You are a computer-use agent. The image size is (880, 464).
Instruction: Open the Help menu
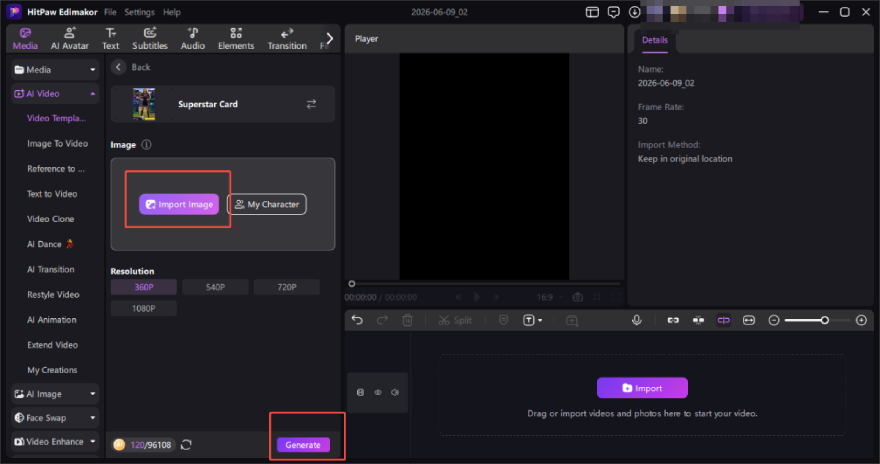click(171, 12)
